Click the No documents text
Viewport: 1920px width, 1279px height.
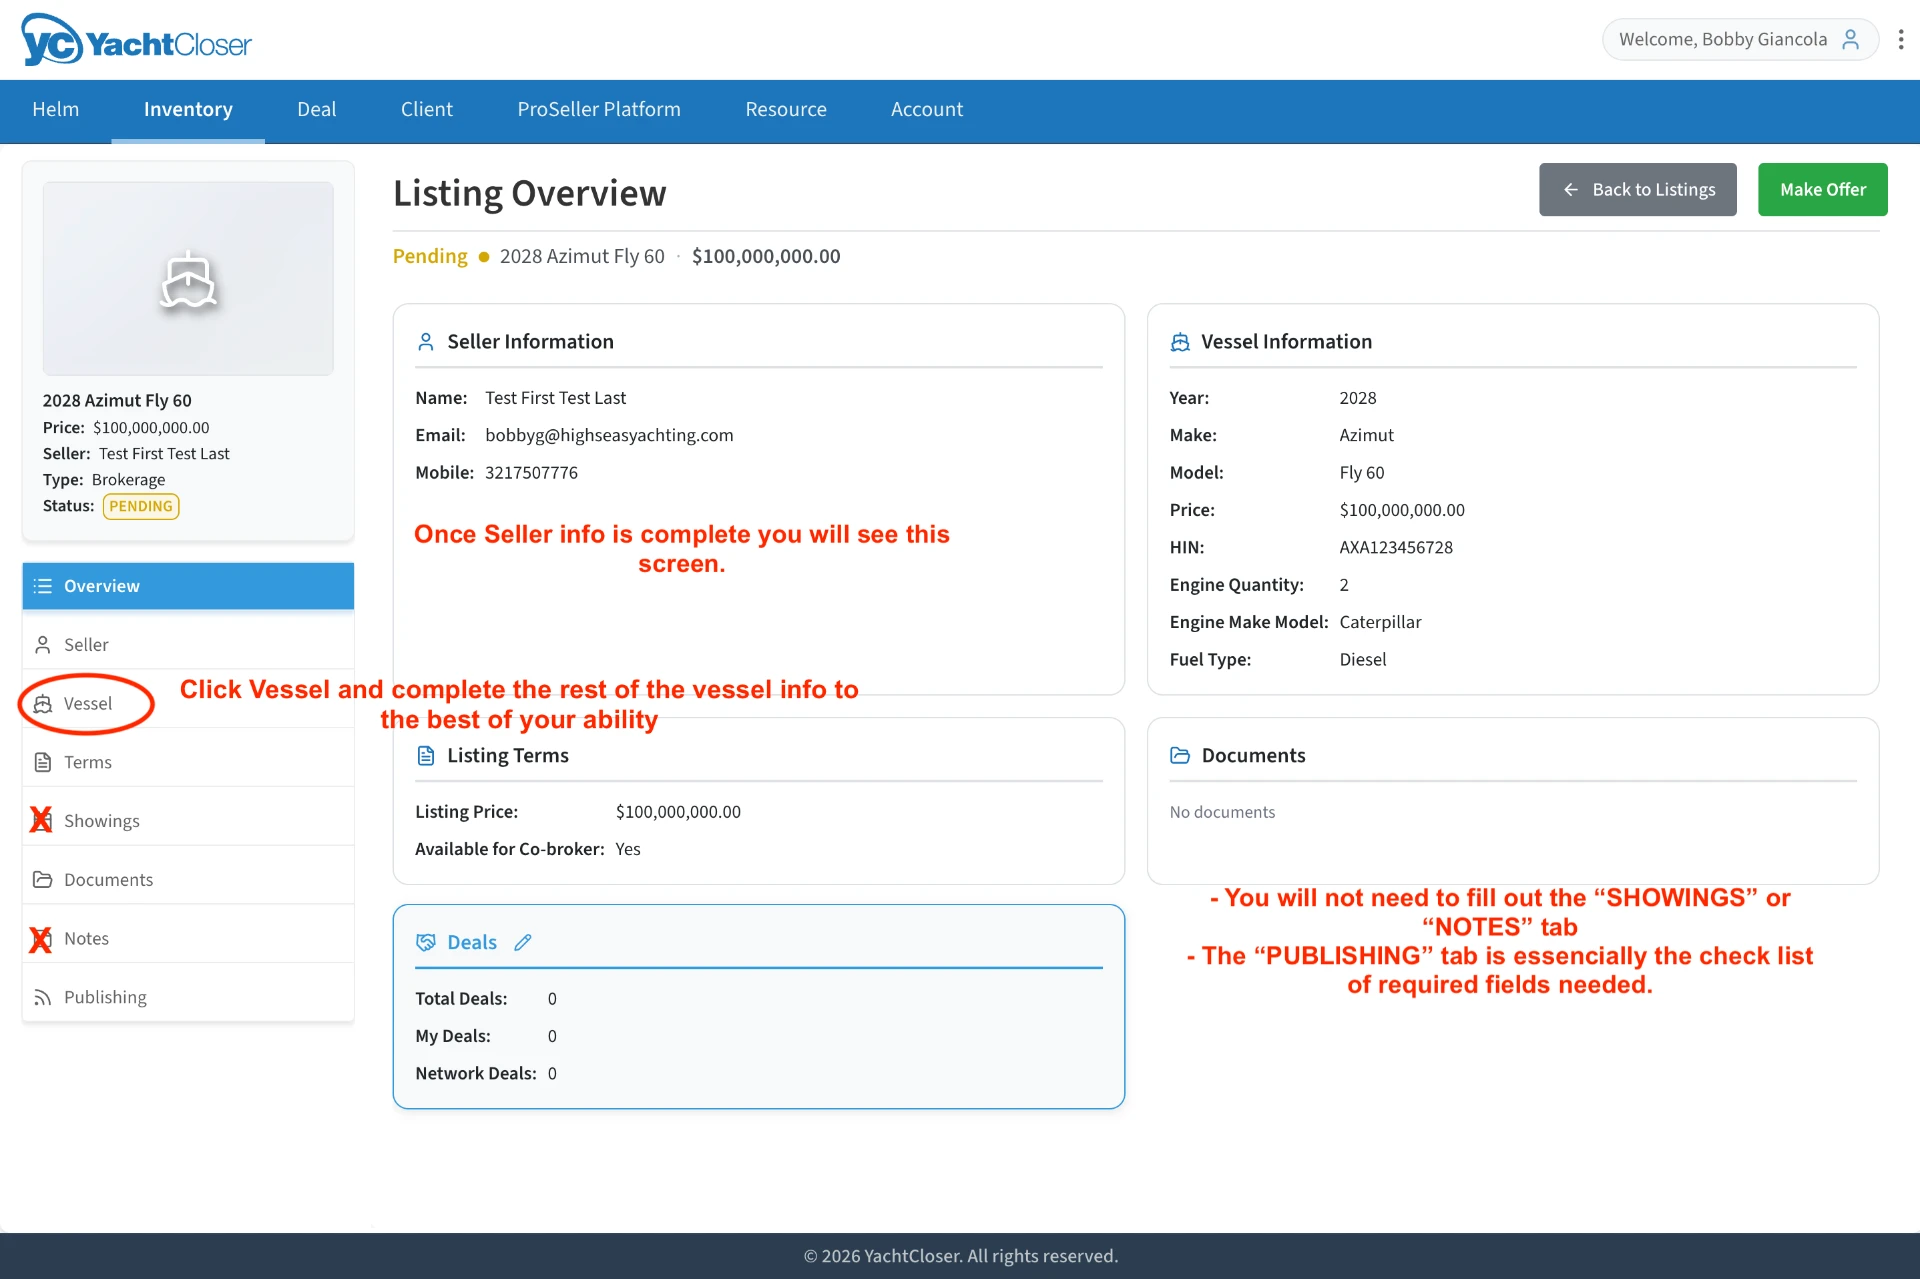[x=1222, y=813]
